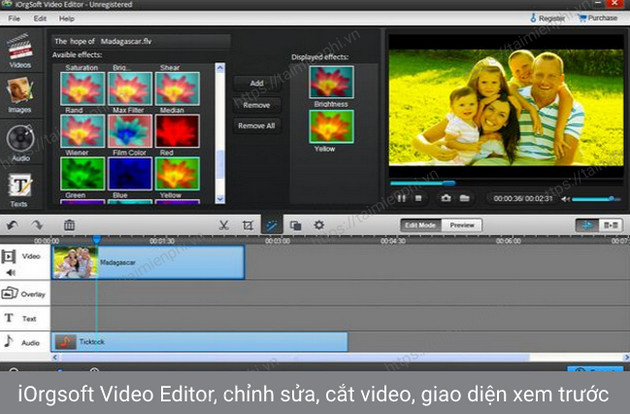Click the Register link
This screenshot has height=414, width=630.
547,18
